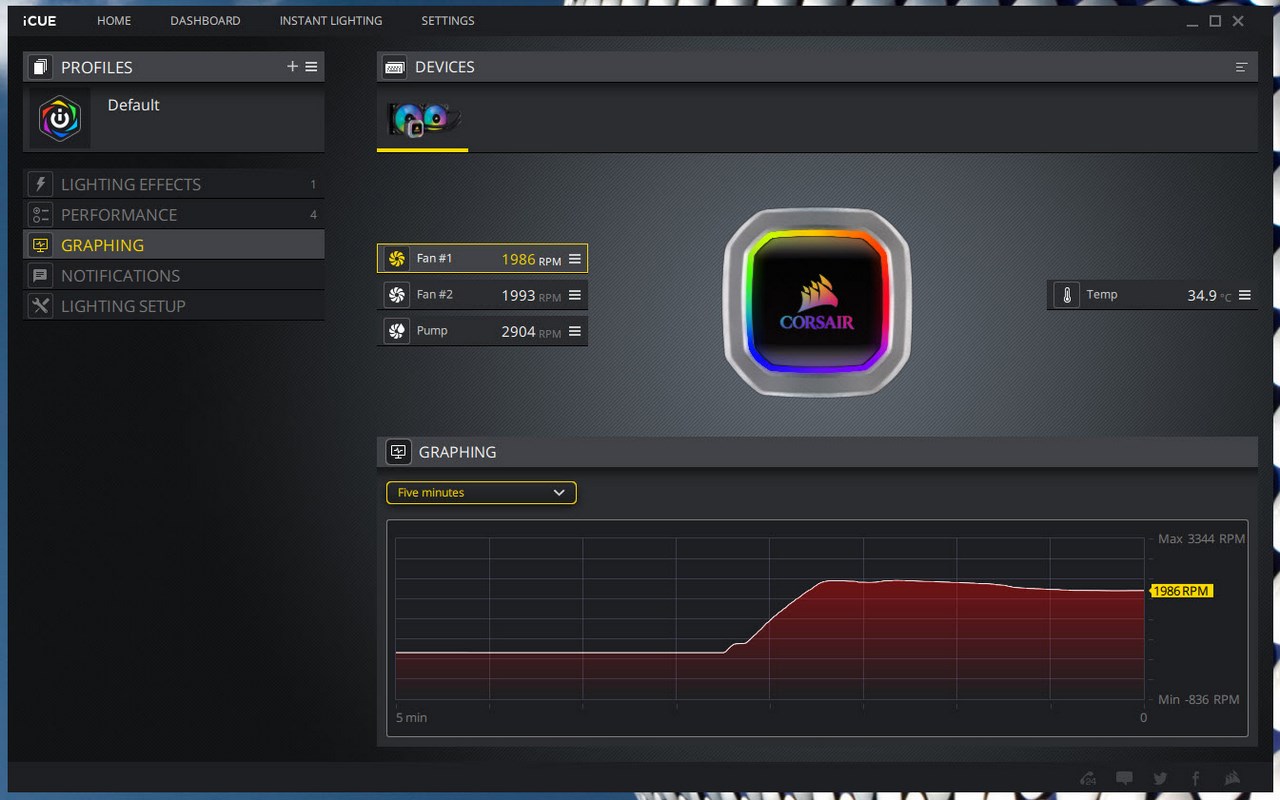Click the RPM graph area

click(x=770, y=618)
